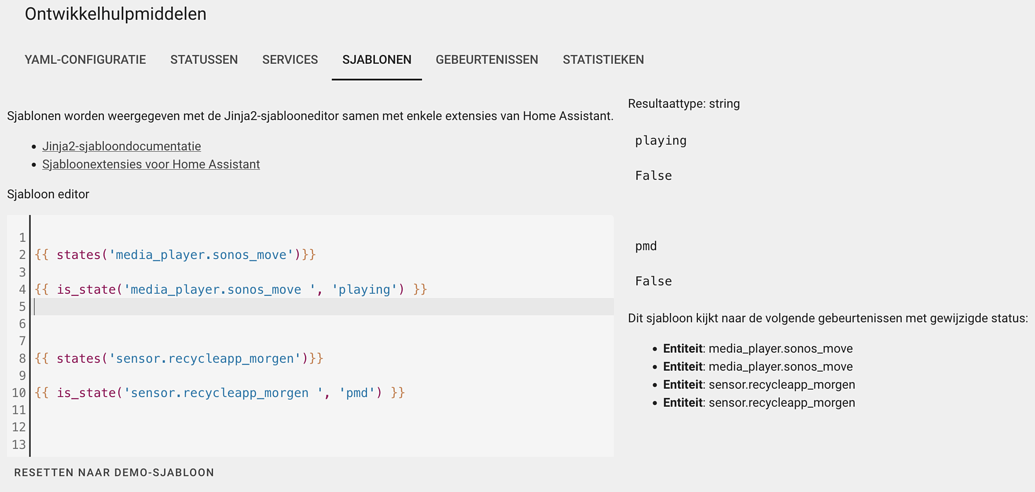1035x492 pixels.
Task: Click RESETTEN NAAR DEMO-SJABLOON button
Action: 114,473
